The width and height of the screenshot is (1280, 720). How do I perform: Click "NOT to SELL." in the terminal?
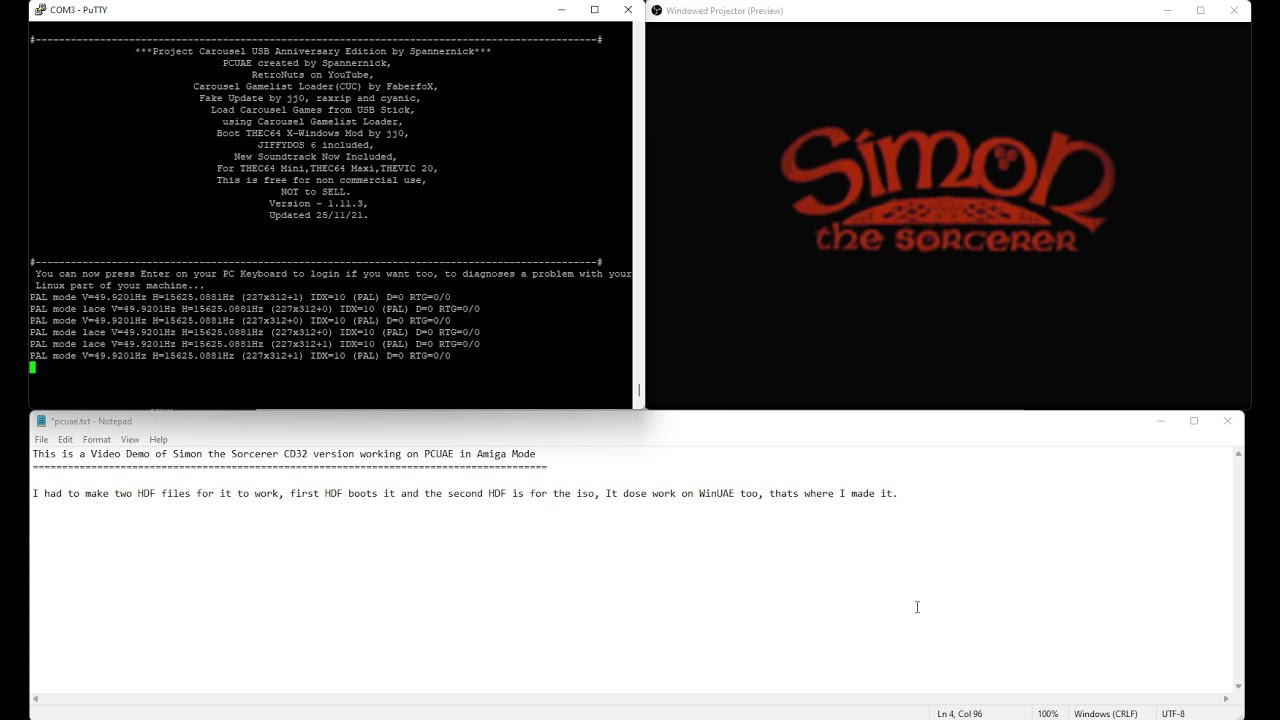[x=316, y=192]
